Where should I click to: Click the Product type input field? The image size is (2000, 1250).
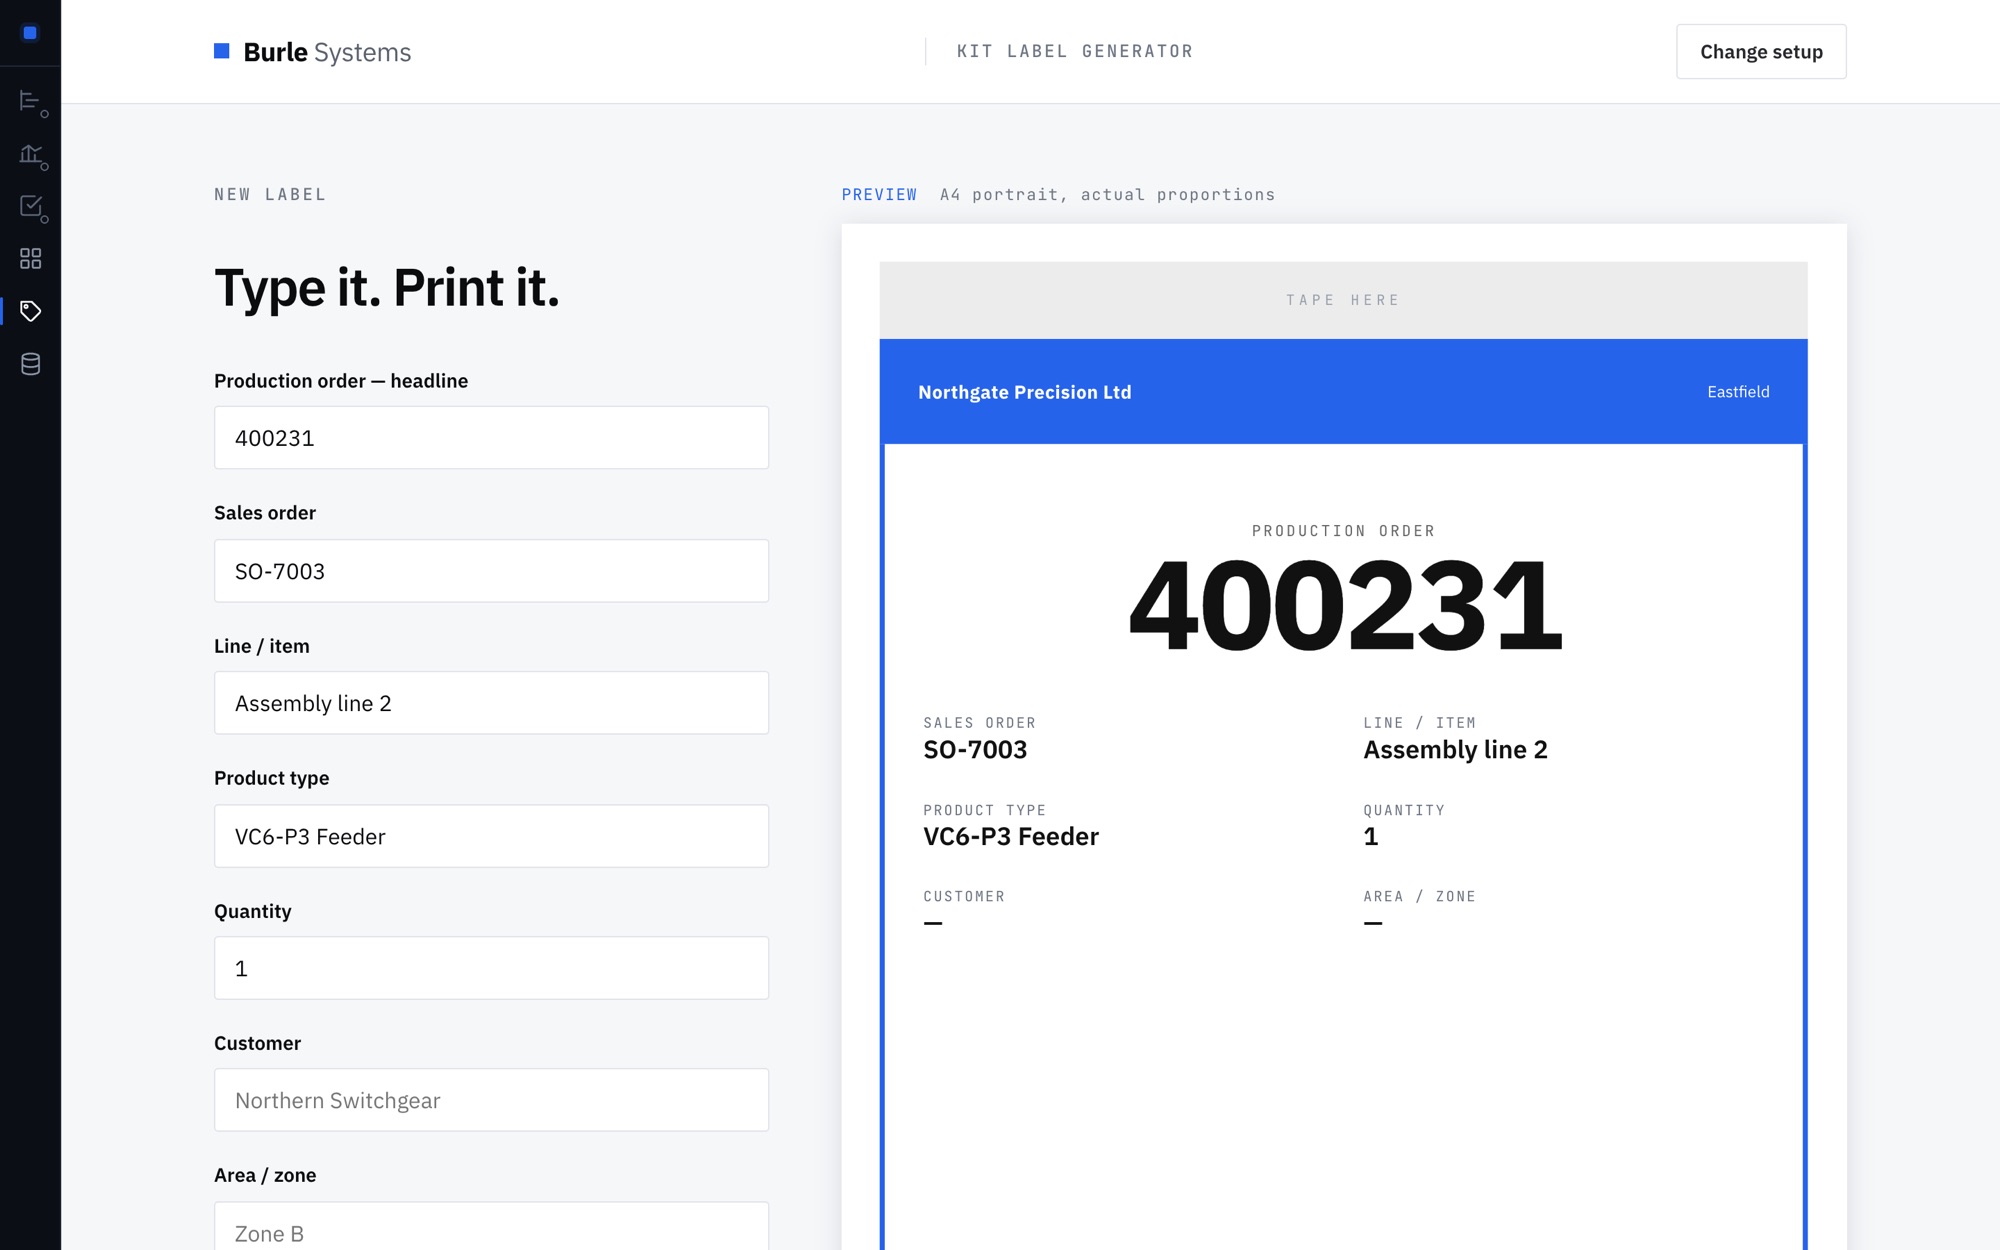[x=491, y=836]
